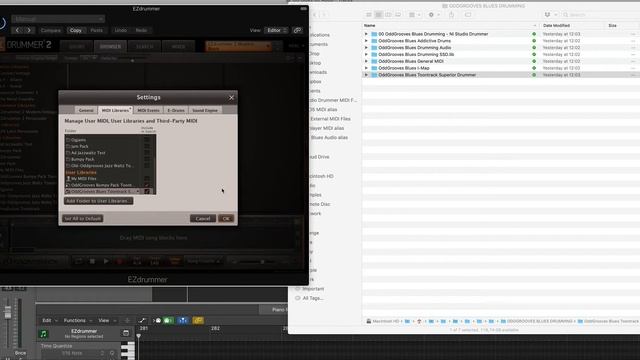Select Important tag in Finder sidebar
640x360 pixels.
(x=309, y=289)
